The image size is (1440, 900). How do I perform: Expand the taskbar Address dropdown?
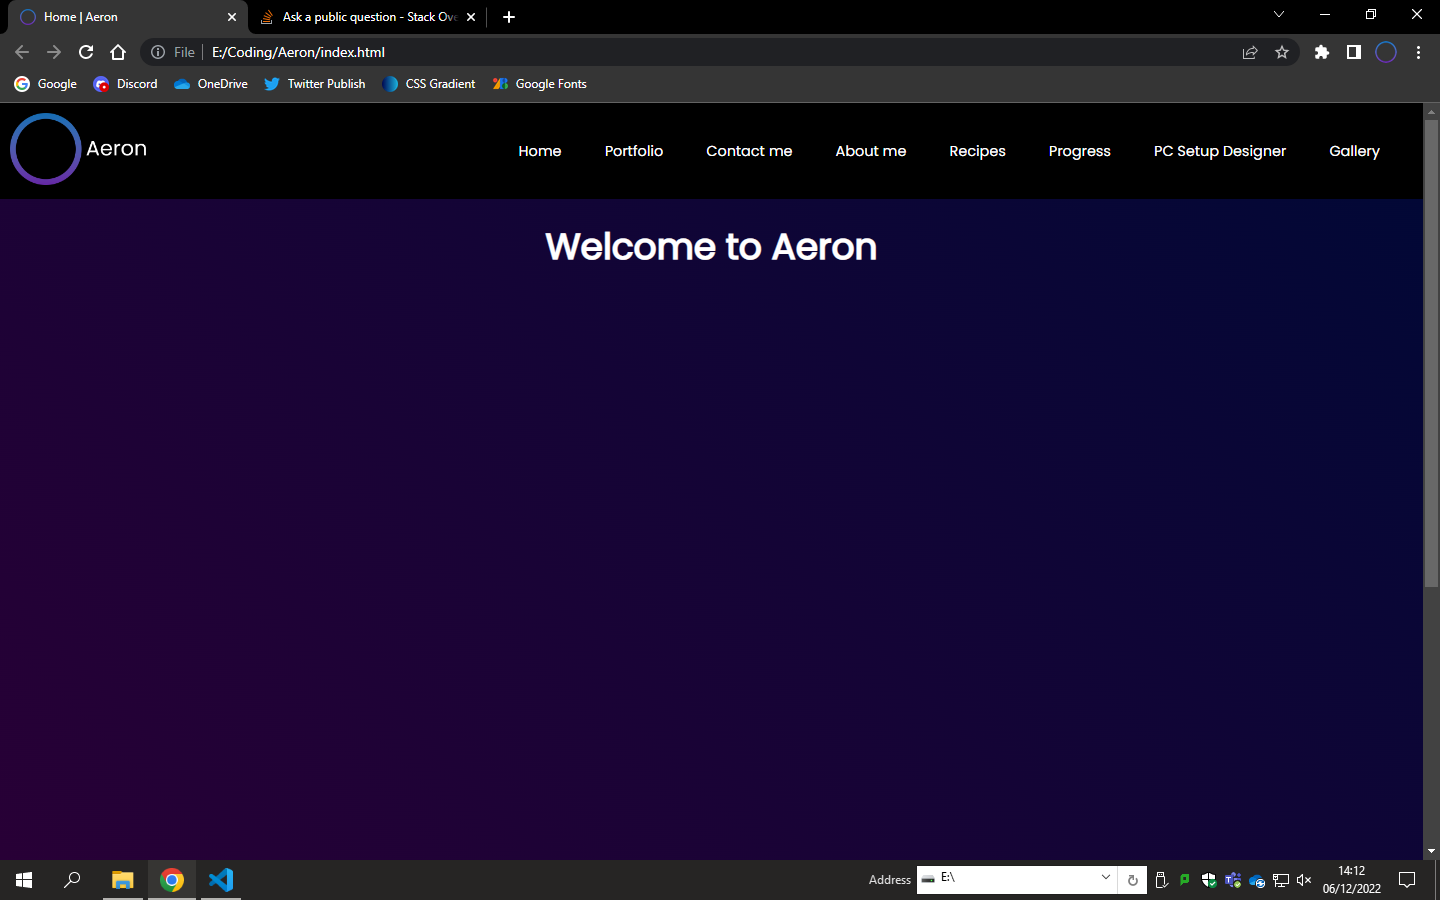1105,878
